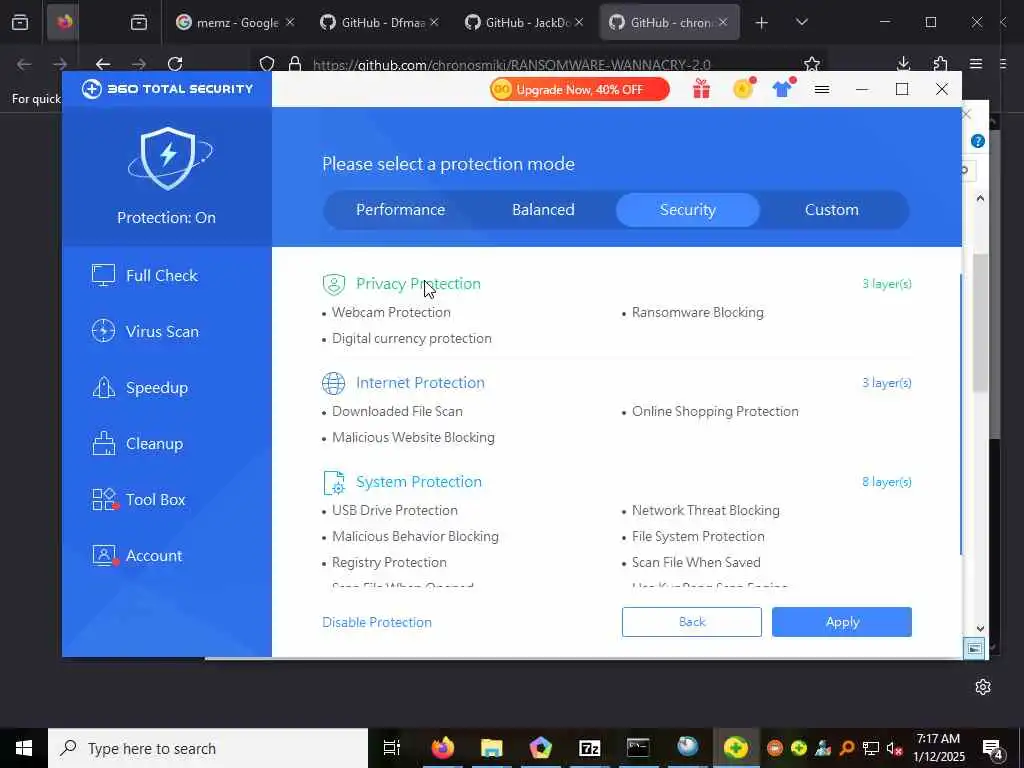Click the gold coin rewards icon
1024x768 pixels.
(743, 88)
